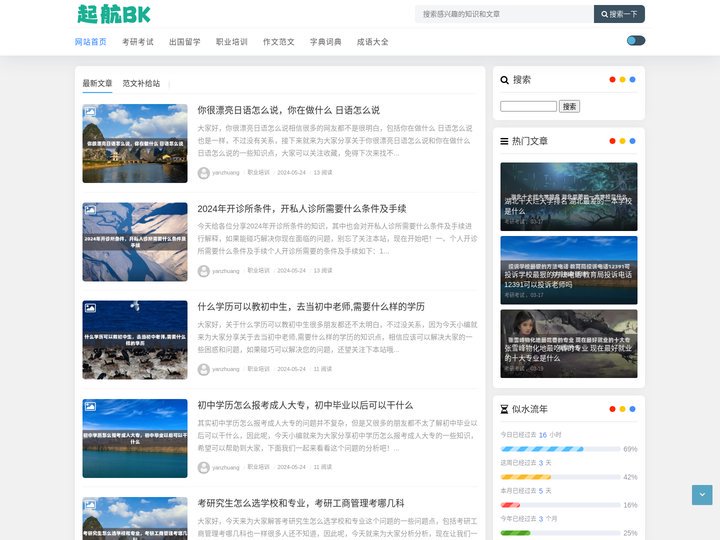Open the 网站首页 menu item
The width and height of the screenshot is (720, 540).
[90, 42]
